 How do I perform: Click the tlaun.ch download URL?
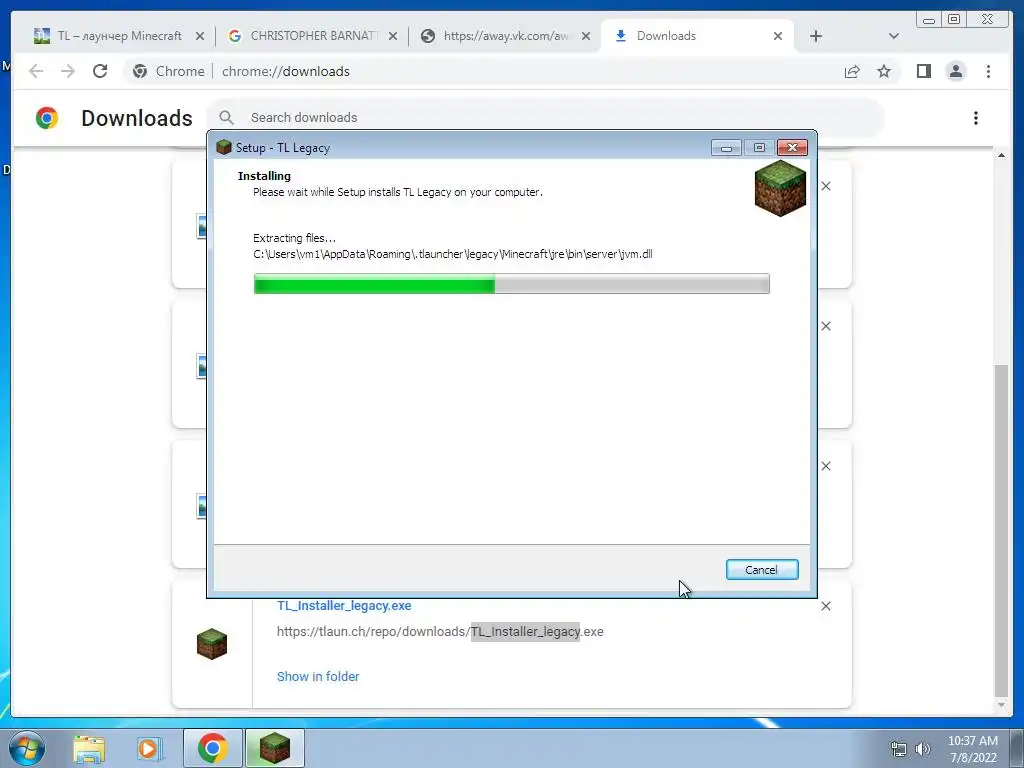[440, 632]
